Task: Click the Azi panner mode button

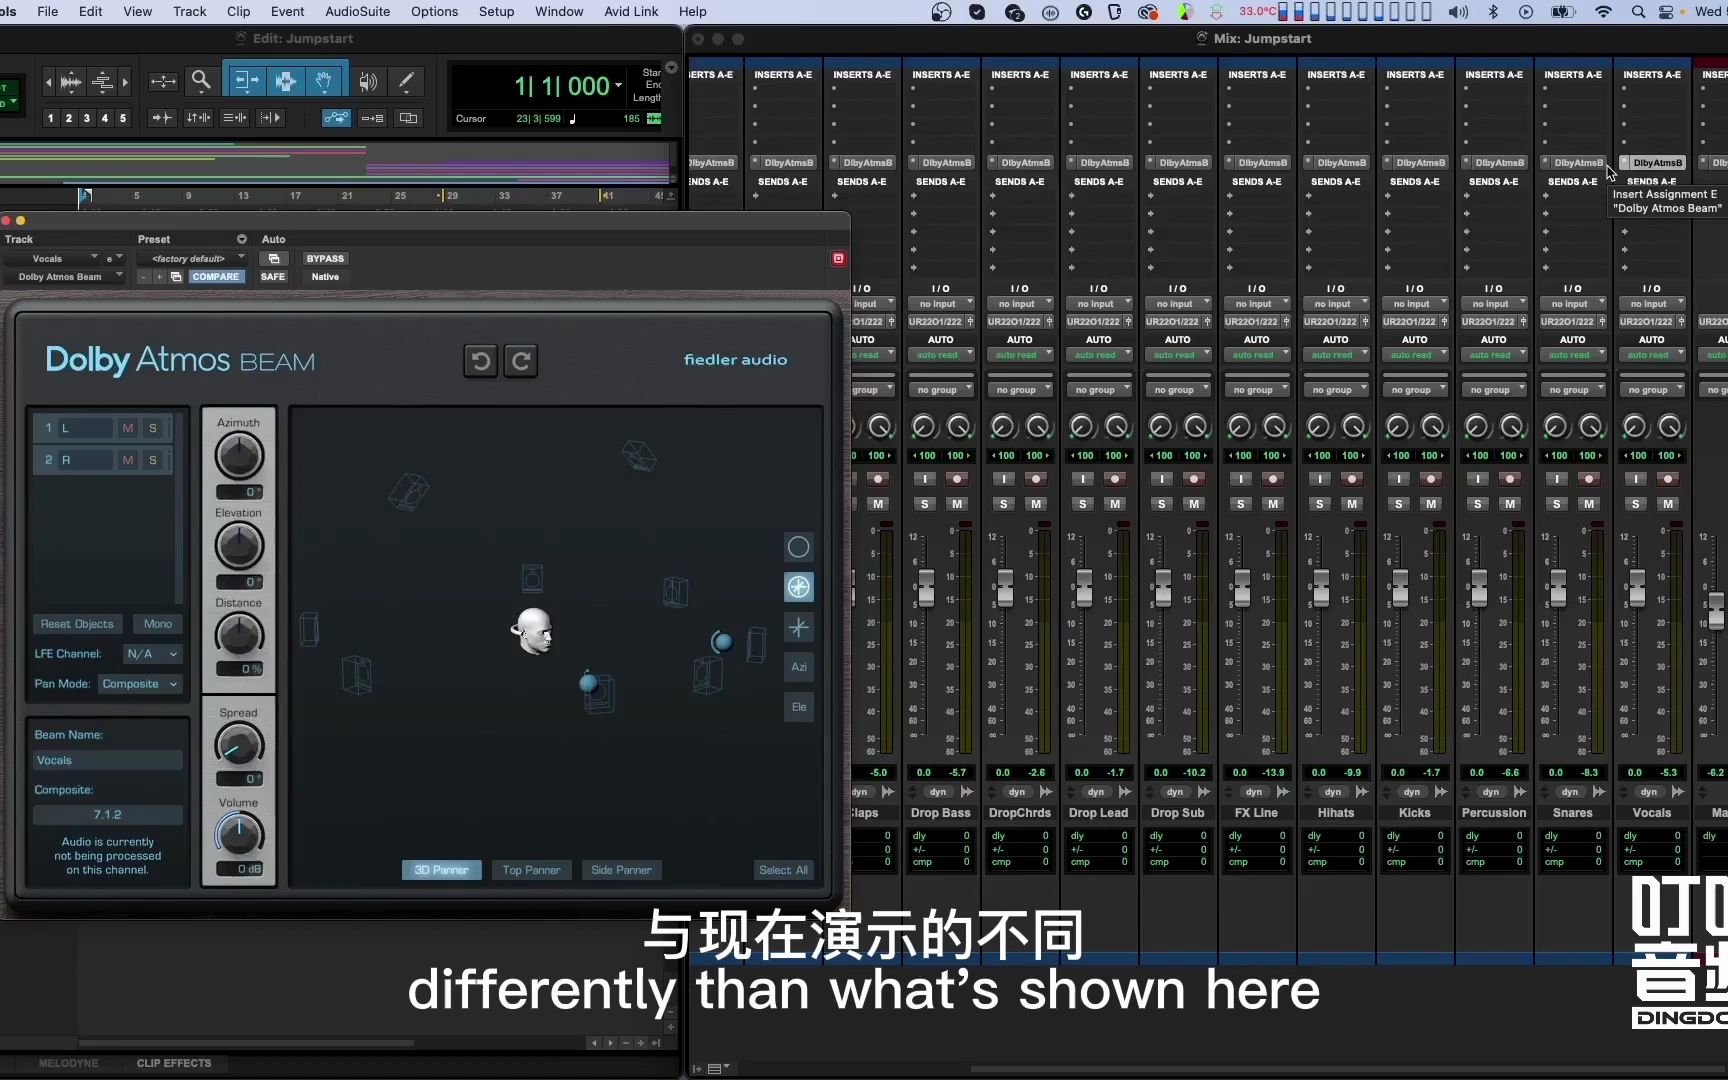Action: 798,667
